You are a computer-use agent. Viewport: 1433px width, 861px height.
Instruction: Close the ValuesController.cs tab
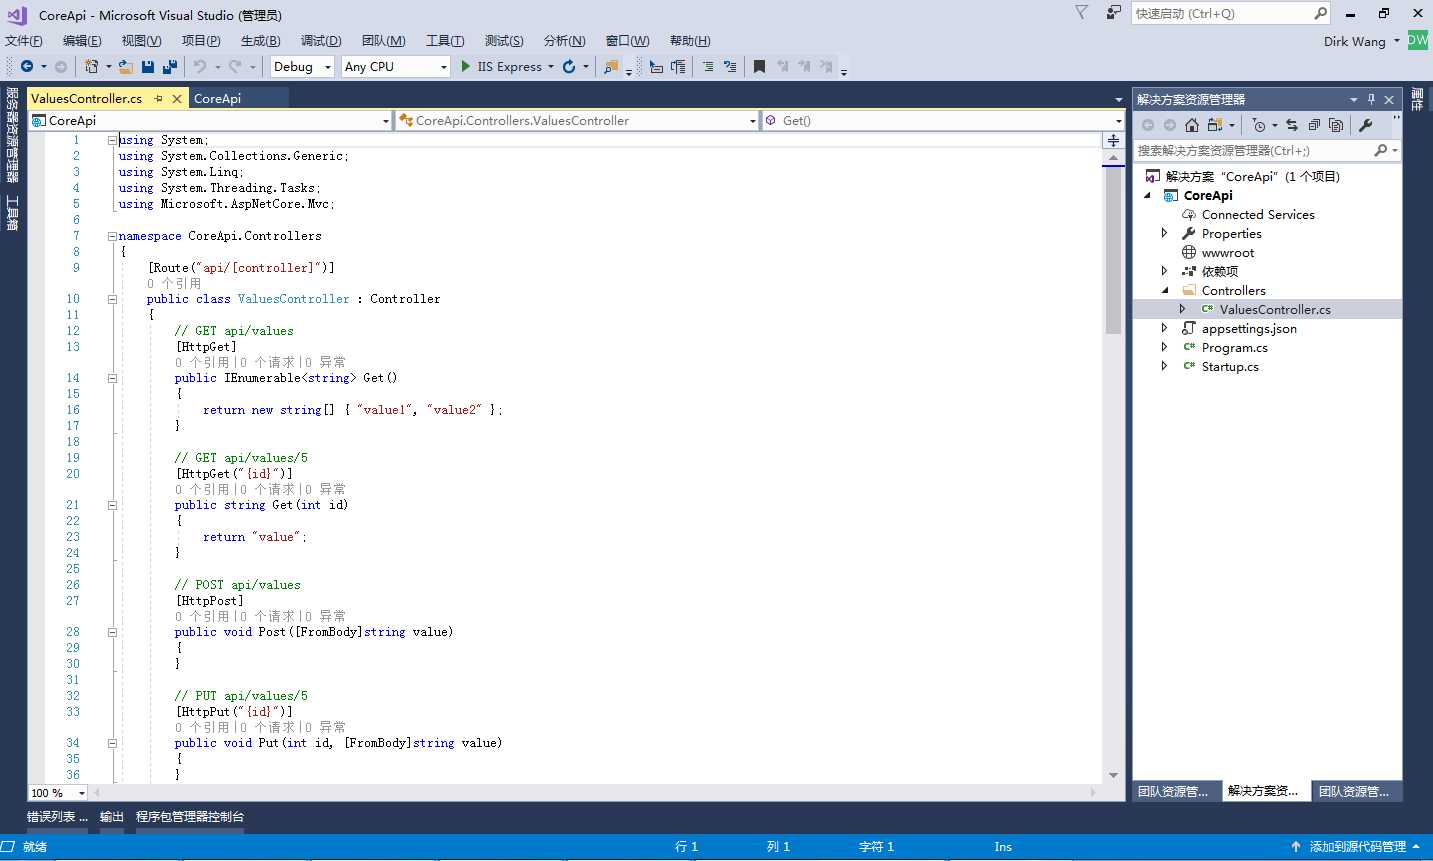[177, 98]
